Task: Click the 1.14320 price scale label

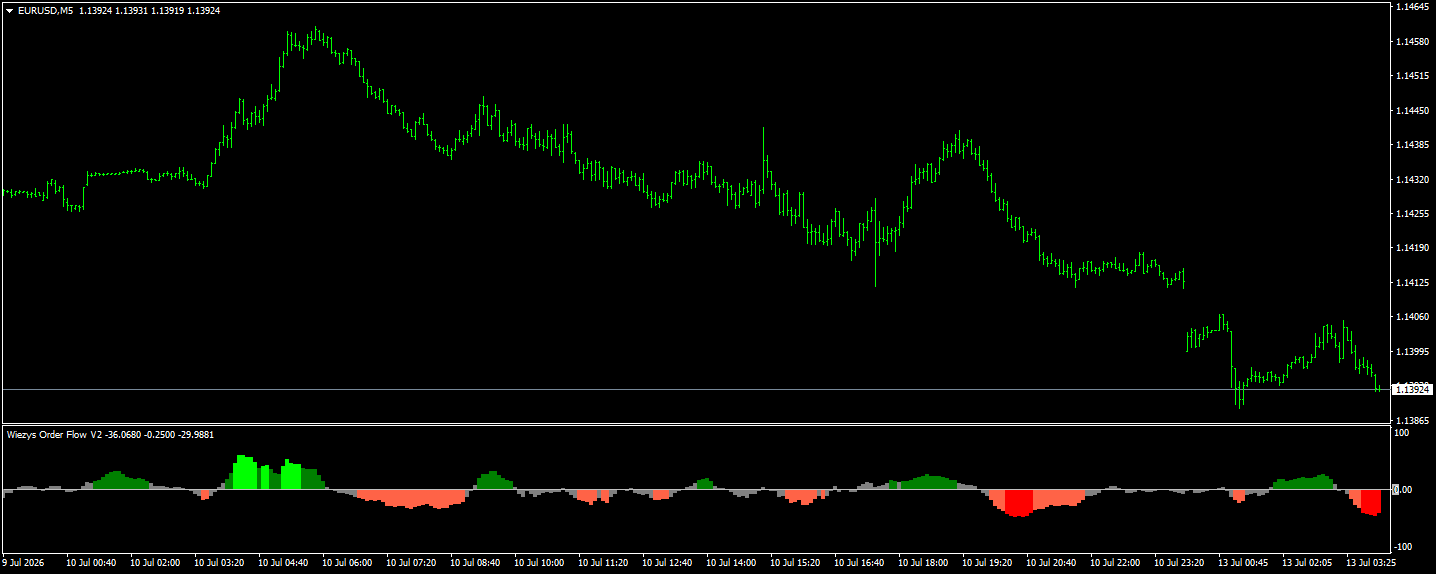Action: [x=1411, y=180]
